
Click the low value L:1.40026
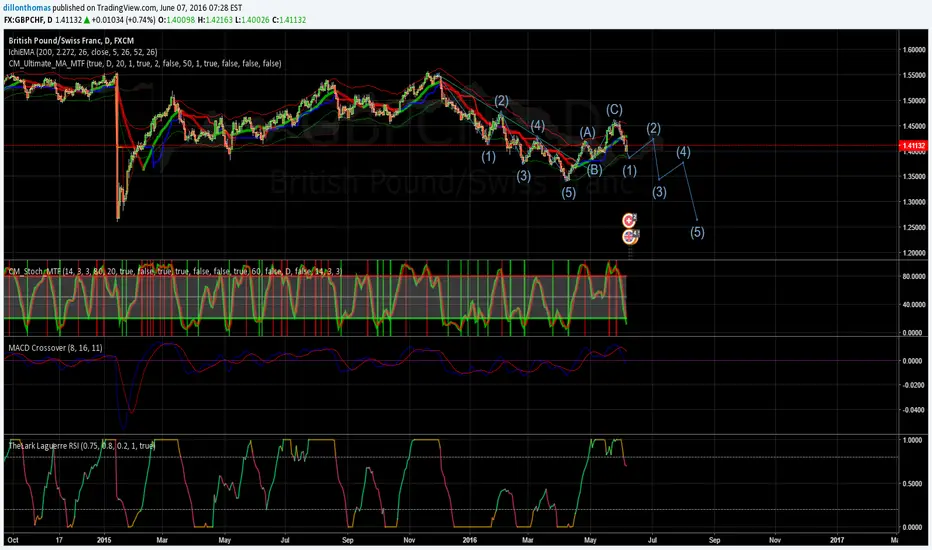point(252,20)
